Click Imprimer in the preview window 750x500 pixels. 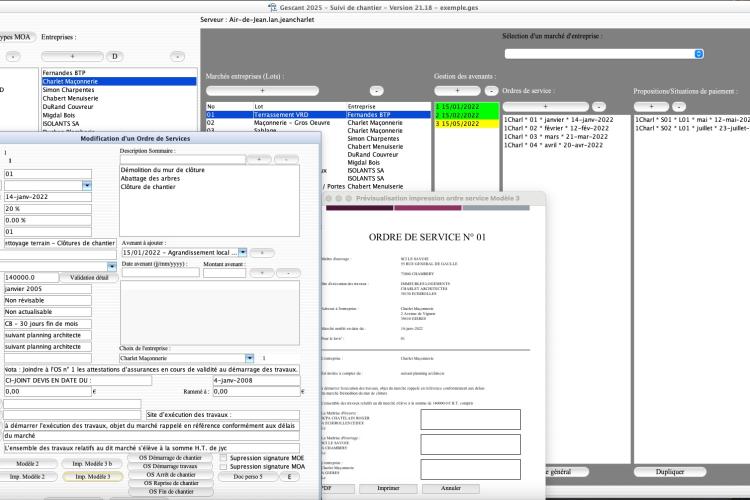coord(388,489)
